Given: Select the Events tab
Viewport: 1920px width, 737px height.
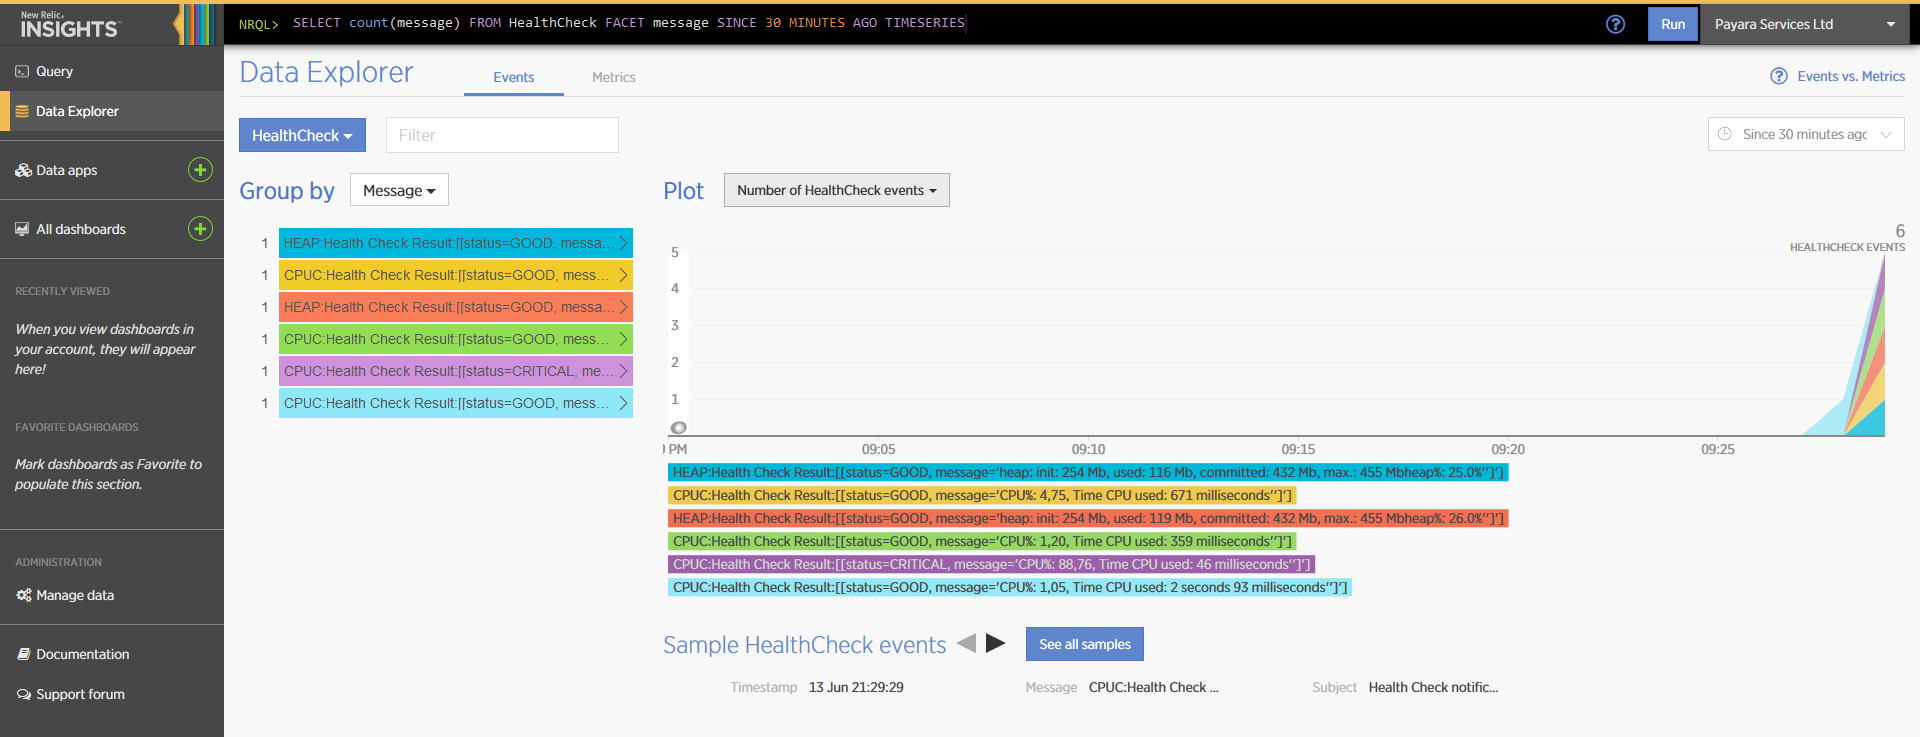Looking at the screenshot, I should tap(513, 77).
